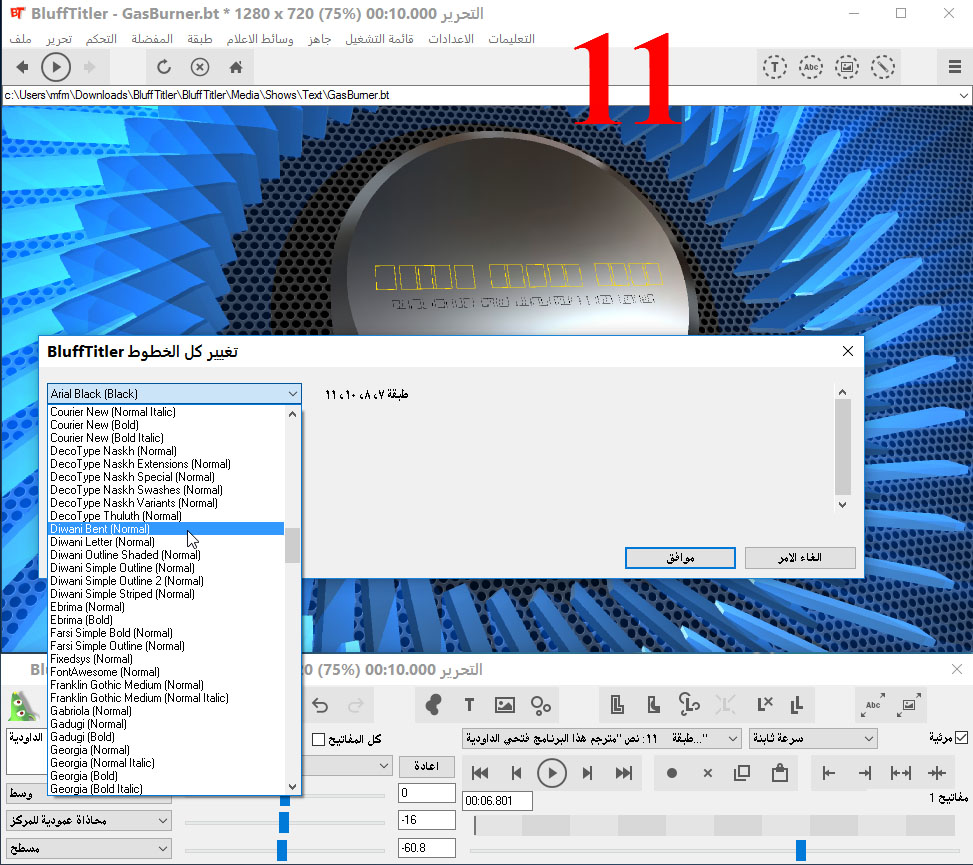The height and width of the screenshot is (865, 973).
Task: Open the التعليمات menu
Action: [511, 39]
